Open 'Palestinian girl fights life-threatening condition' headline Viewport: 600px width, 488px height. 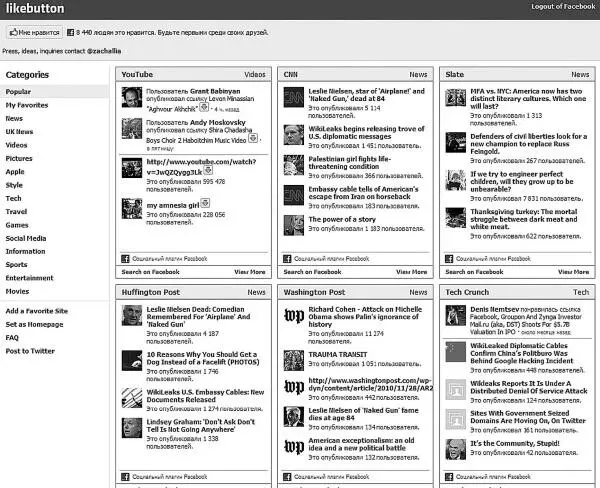coord(350,163)
